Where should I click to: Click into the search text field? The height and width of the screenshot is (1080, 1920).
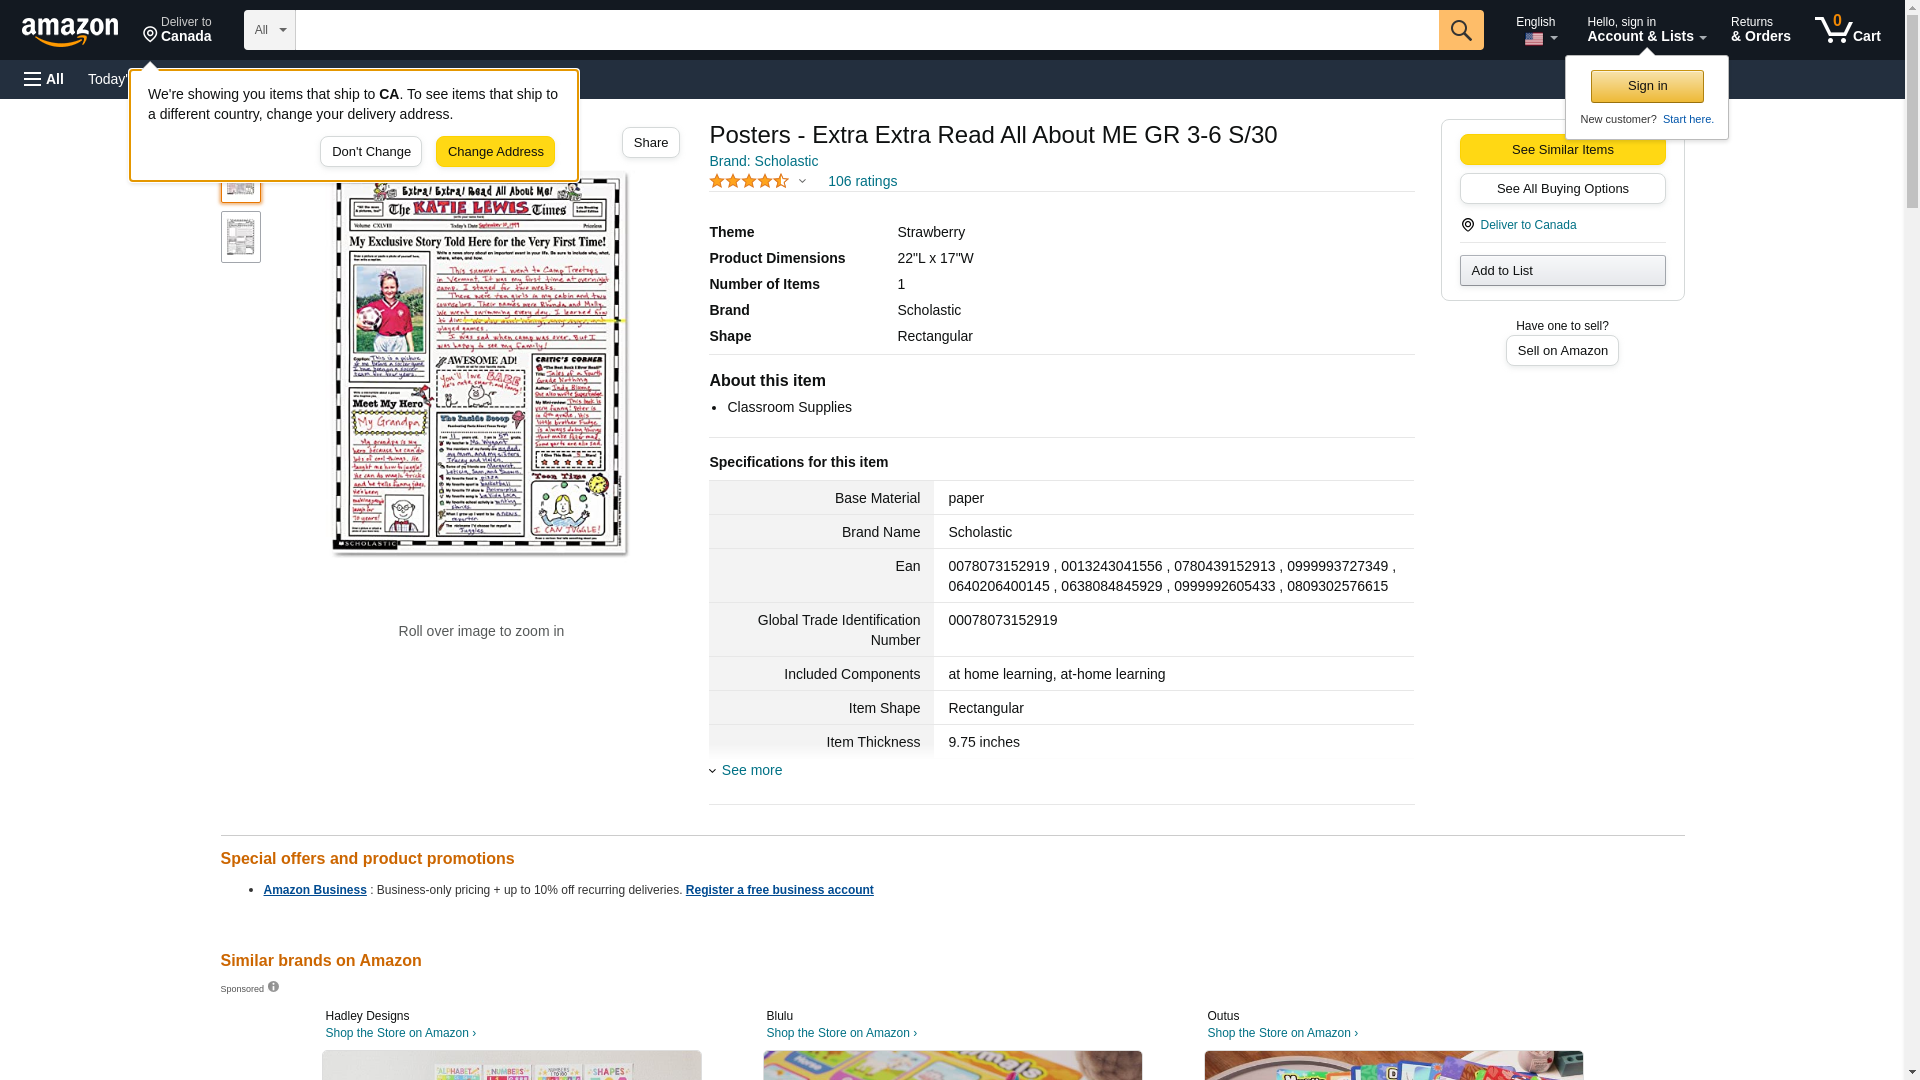click(866, 30)
